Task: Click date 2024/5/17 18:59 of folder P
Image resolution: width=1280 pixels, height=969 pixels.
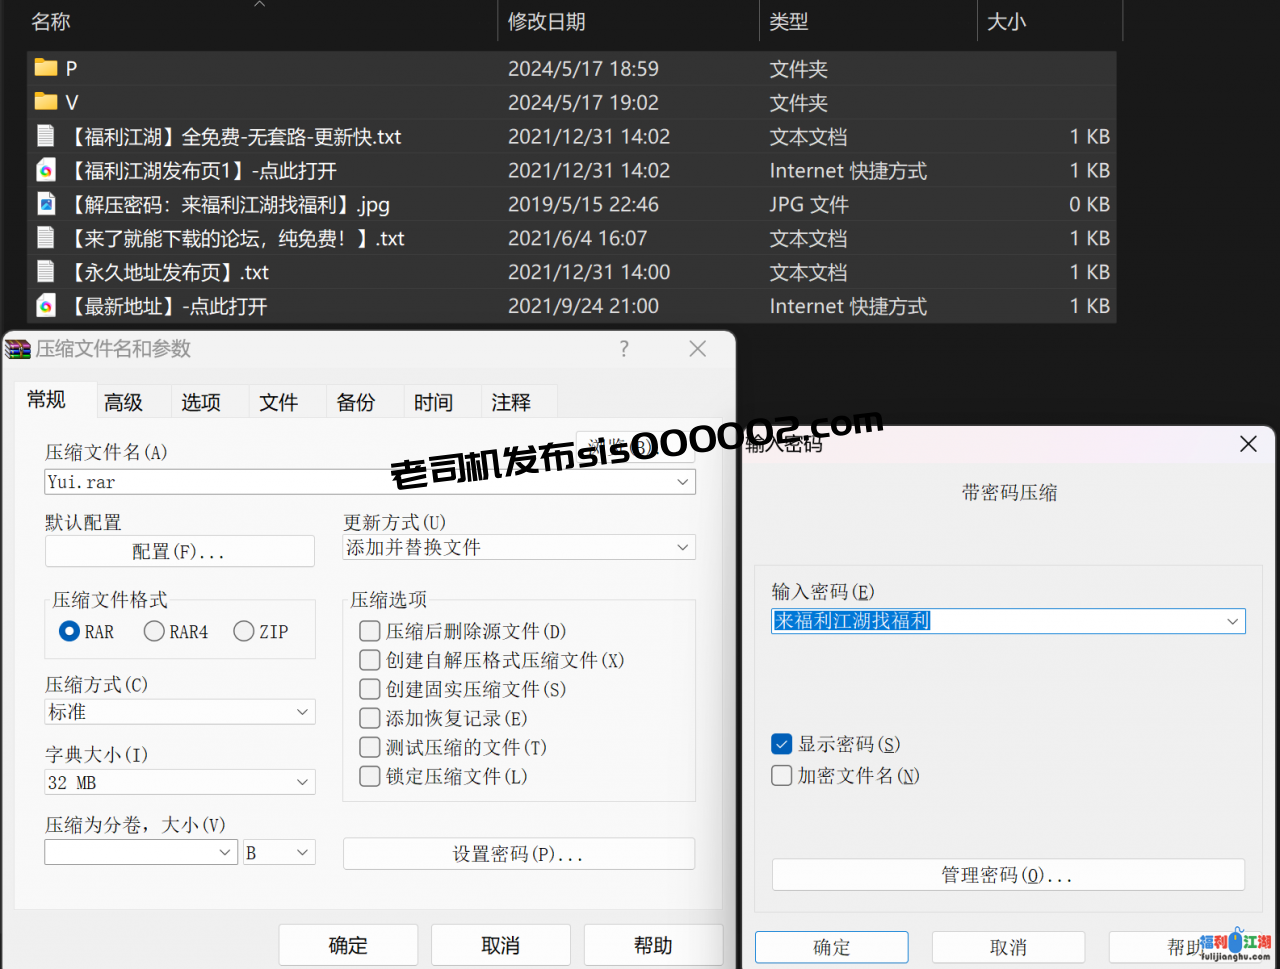Action: click(583, 68)
